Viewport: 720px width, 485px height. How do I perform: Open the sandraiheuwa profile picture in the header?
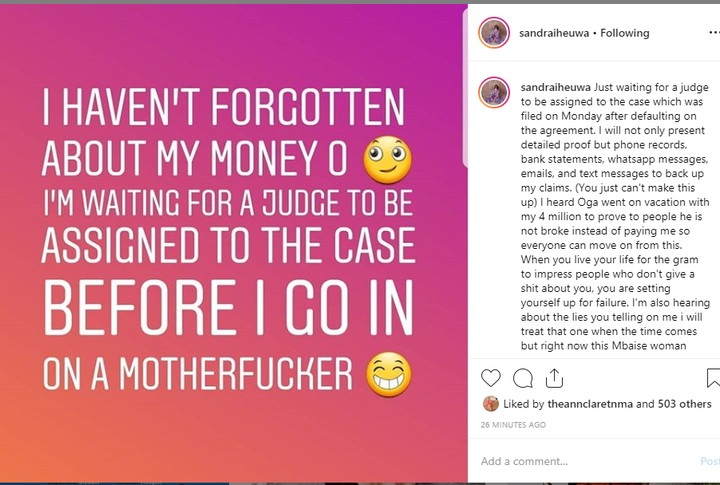pyautogui.click(x=494, y=33)
